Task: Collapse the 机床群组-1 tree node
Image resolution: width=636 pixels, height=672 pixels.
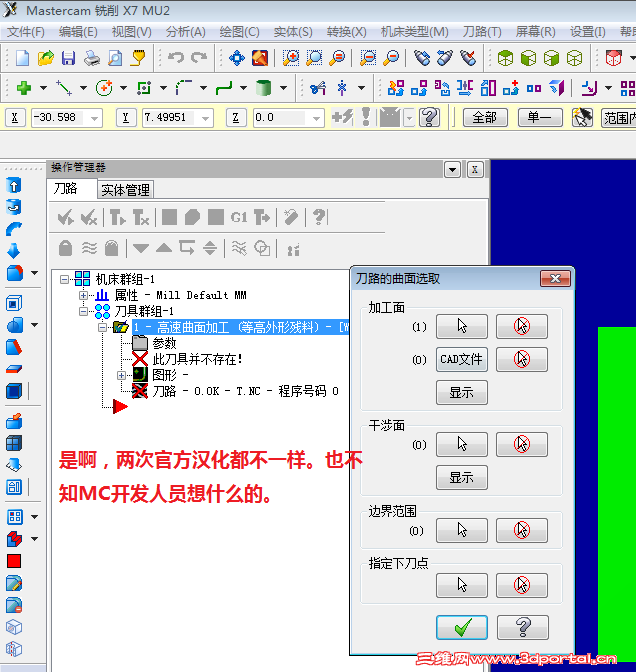Action: 64,279
